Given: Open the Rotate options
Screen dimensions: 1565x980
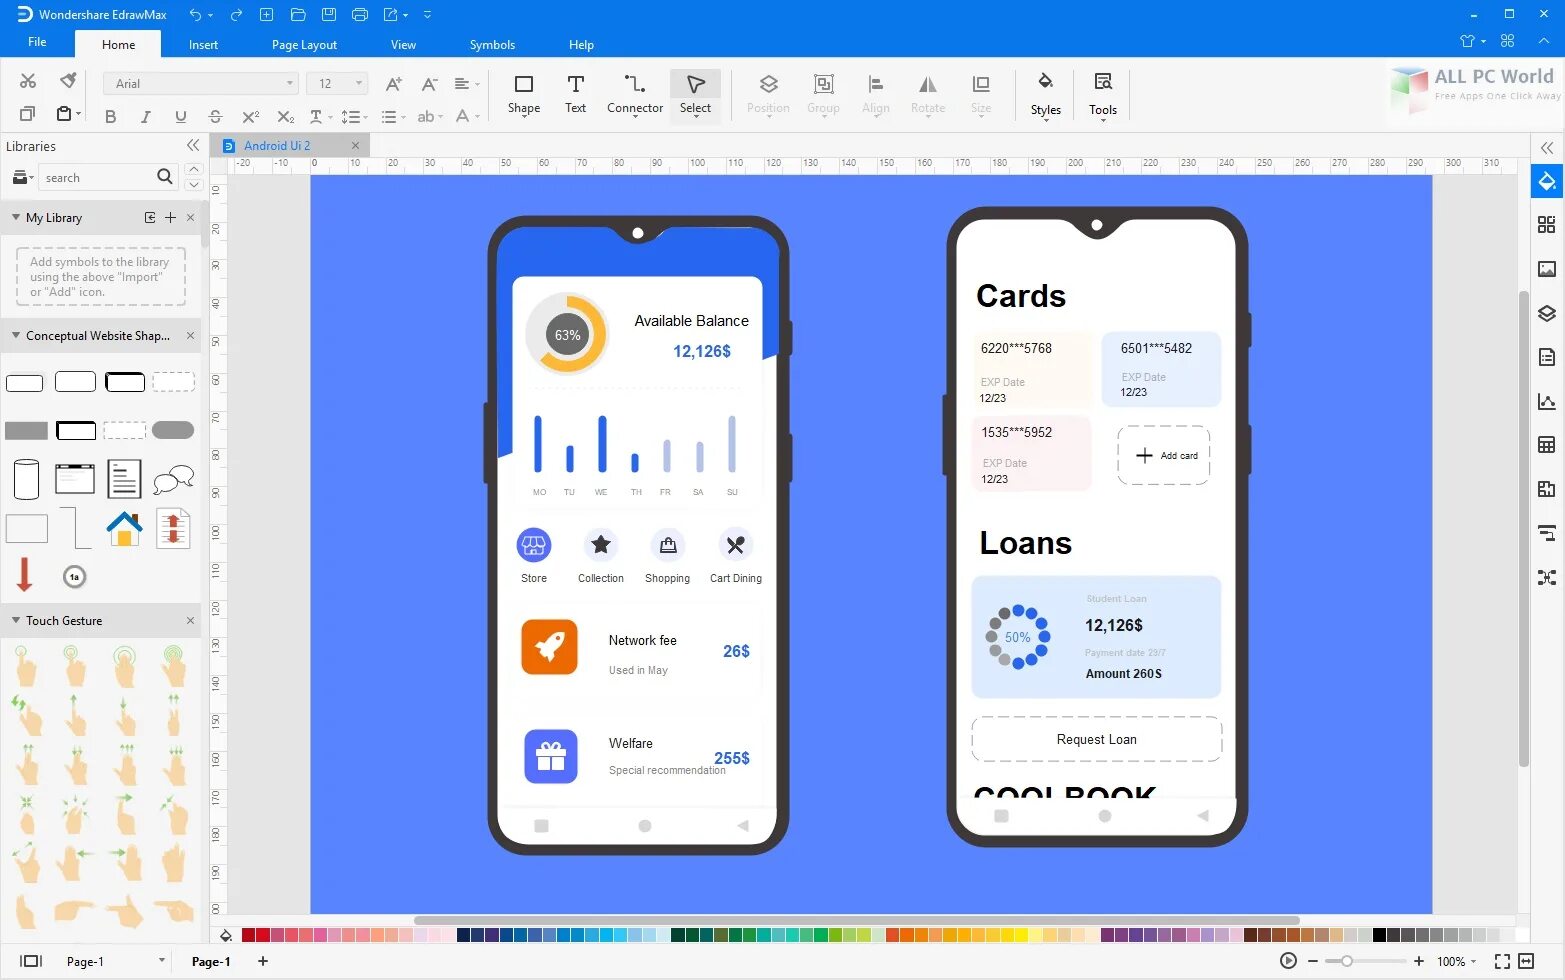Looking at the screenshot, I should point(928,95).
